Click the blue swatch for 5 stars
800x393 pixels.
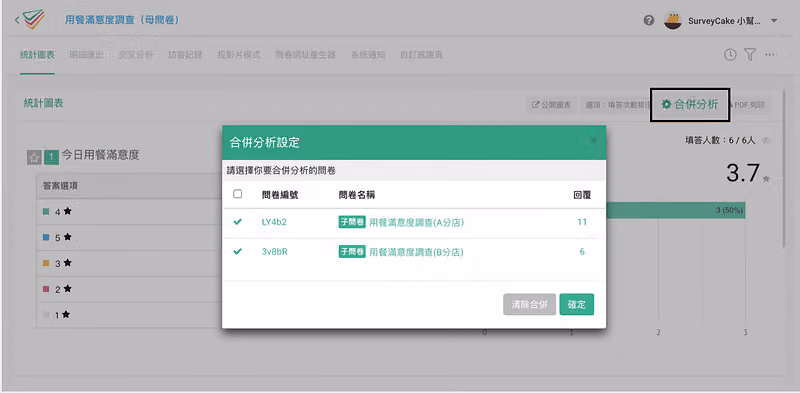tap(46, 237)
